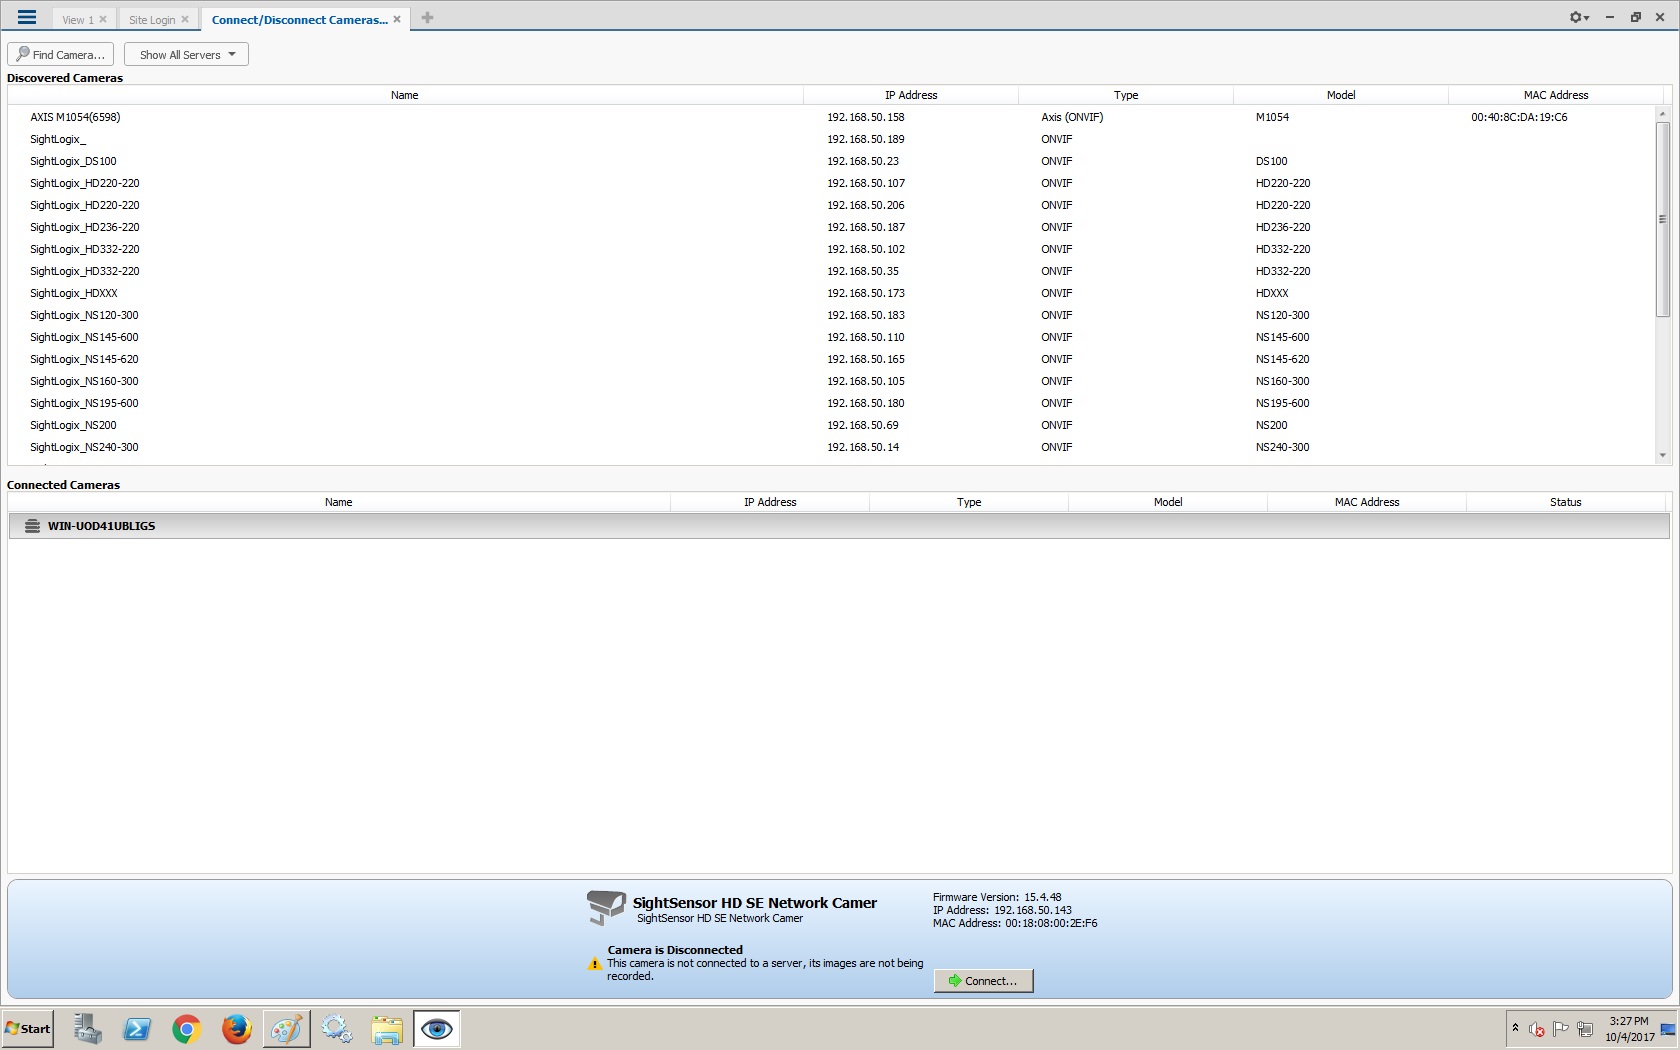Sort connected cameras by Name column
The image size is (1680, 1050).
[338, 502]
